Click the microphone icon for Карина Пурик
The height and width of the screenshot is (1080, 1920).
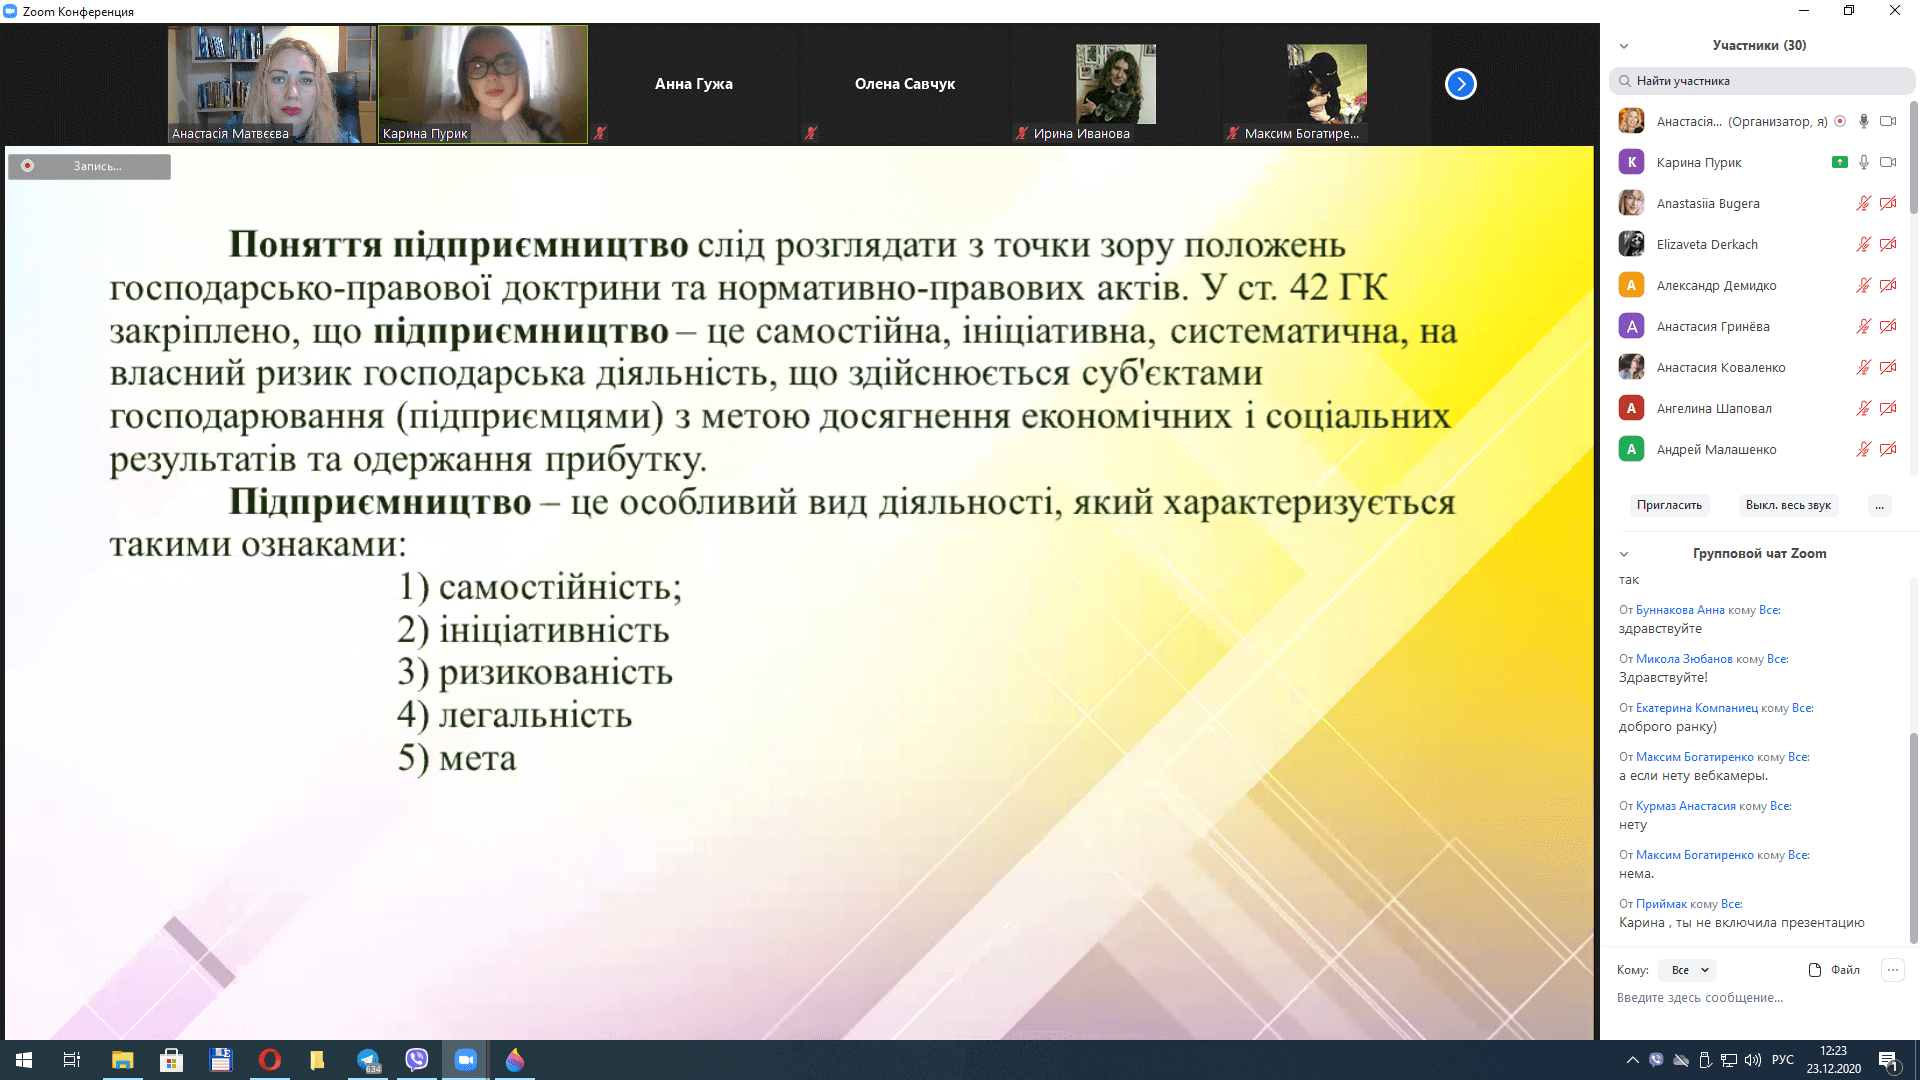[1864, 162]
